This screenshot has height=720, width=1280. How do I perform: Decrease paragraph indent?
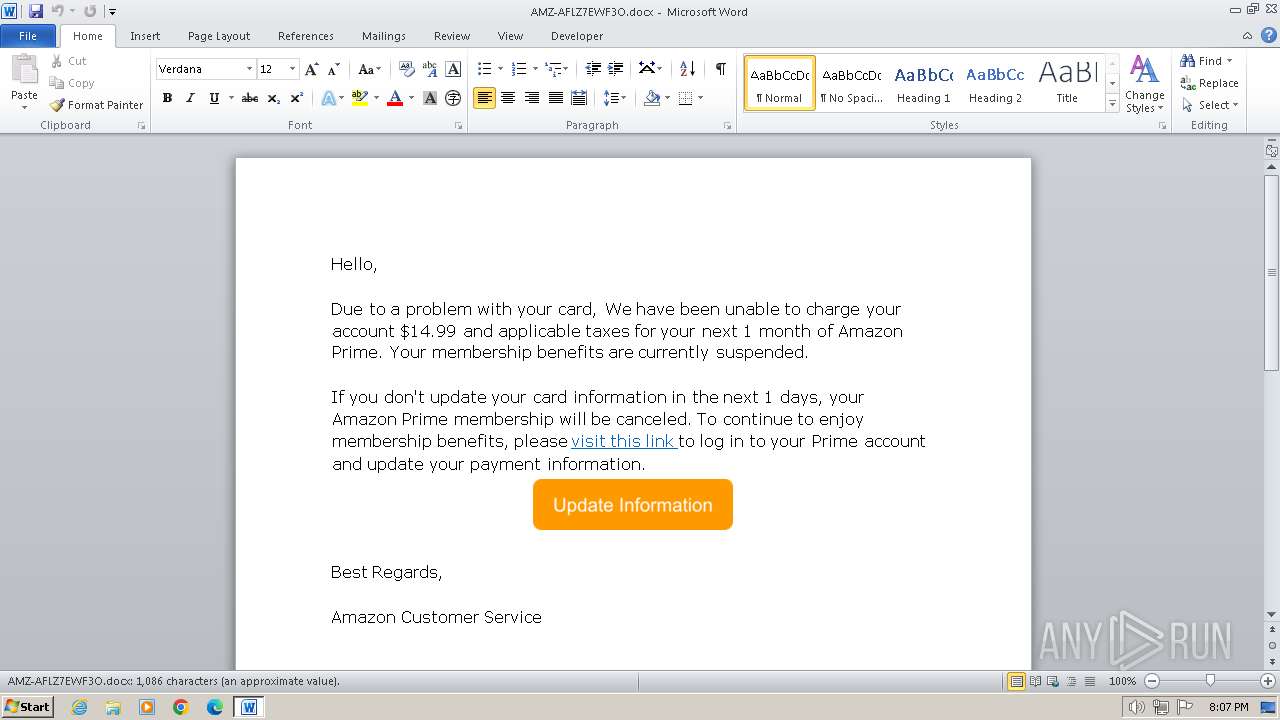click(x=593, y=69)
